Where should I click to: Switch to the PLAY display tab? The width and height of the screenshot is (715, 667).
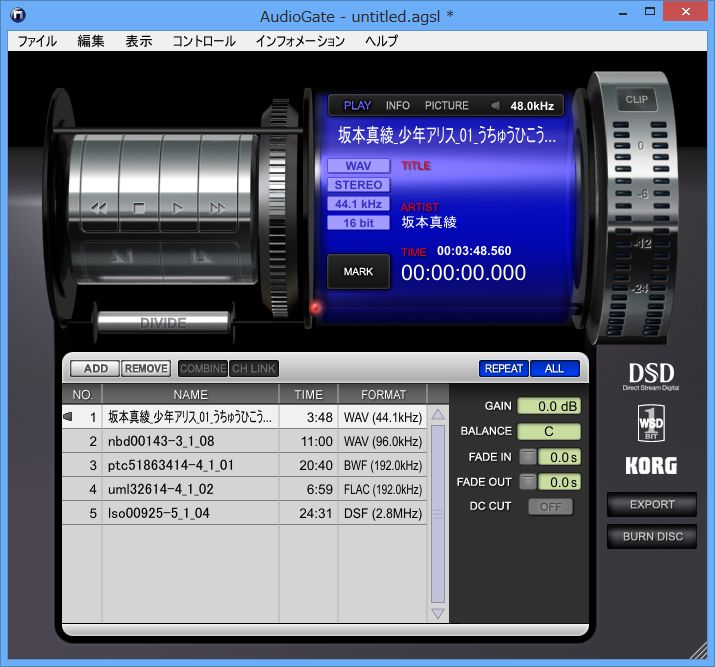(x=357, y=106)
